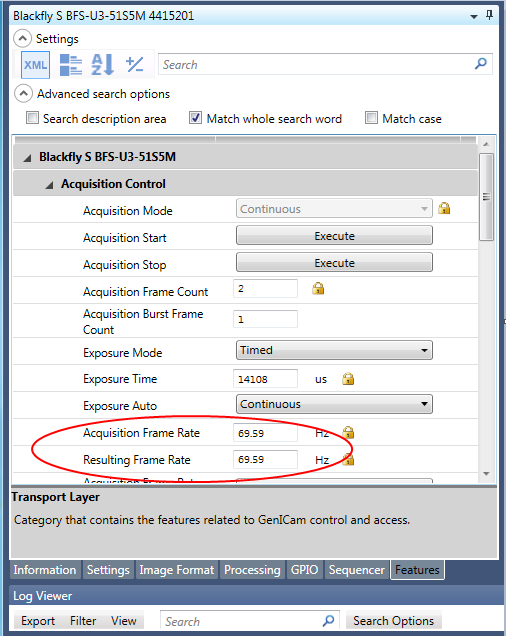
Task: Switch to categorized tree view icon
Action: click(71, 65)
